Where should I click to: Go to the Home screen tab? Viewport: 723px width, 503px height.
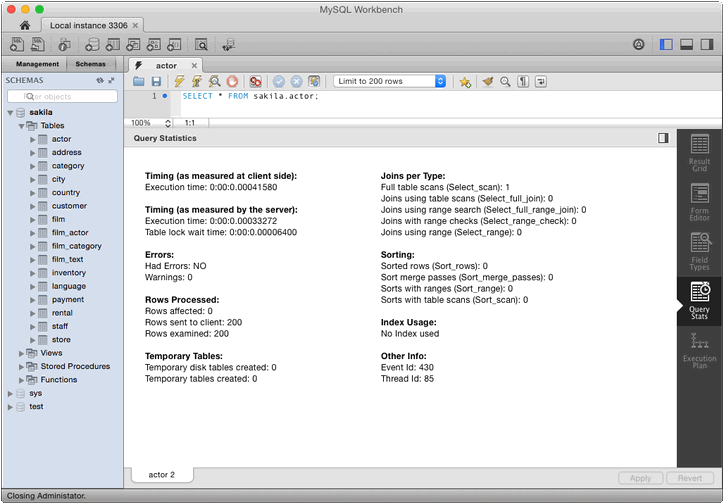25,25
